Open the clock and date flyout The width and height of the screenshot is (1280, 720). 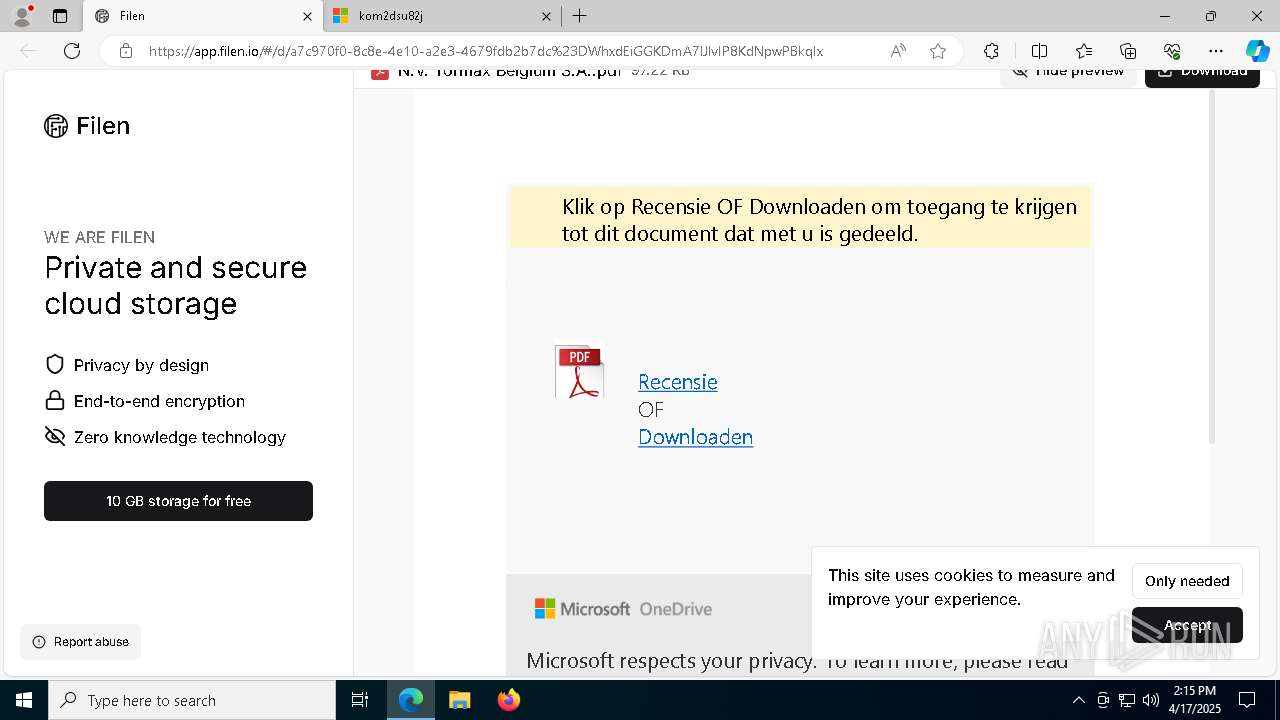[x=1195, y=700]
